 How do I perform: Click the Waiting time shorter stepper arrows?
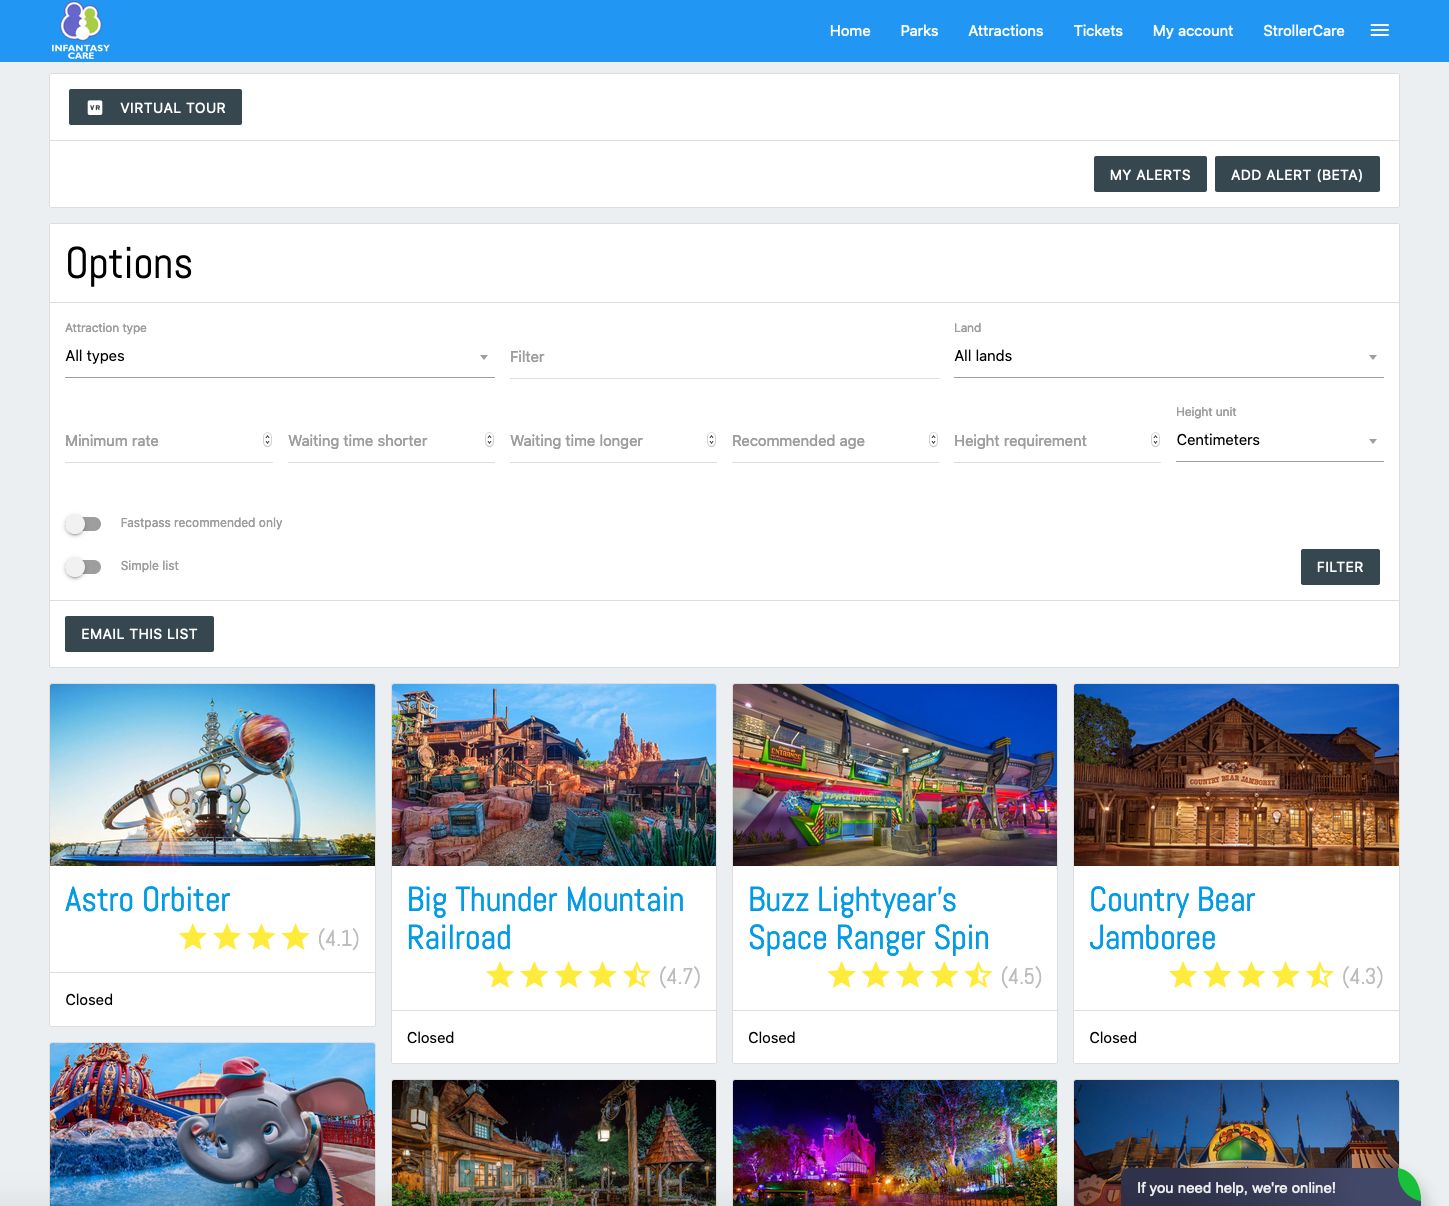point(489,441)
